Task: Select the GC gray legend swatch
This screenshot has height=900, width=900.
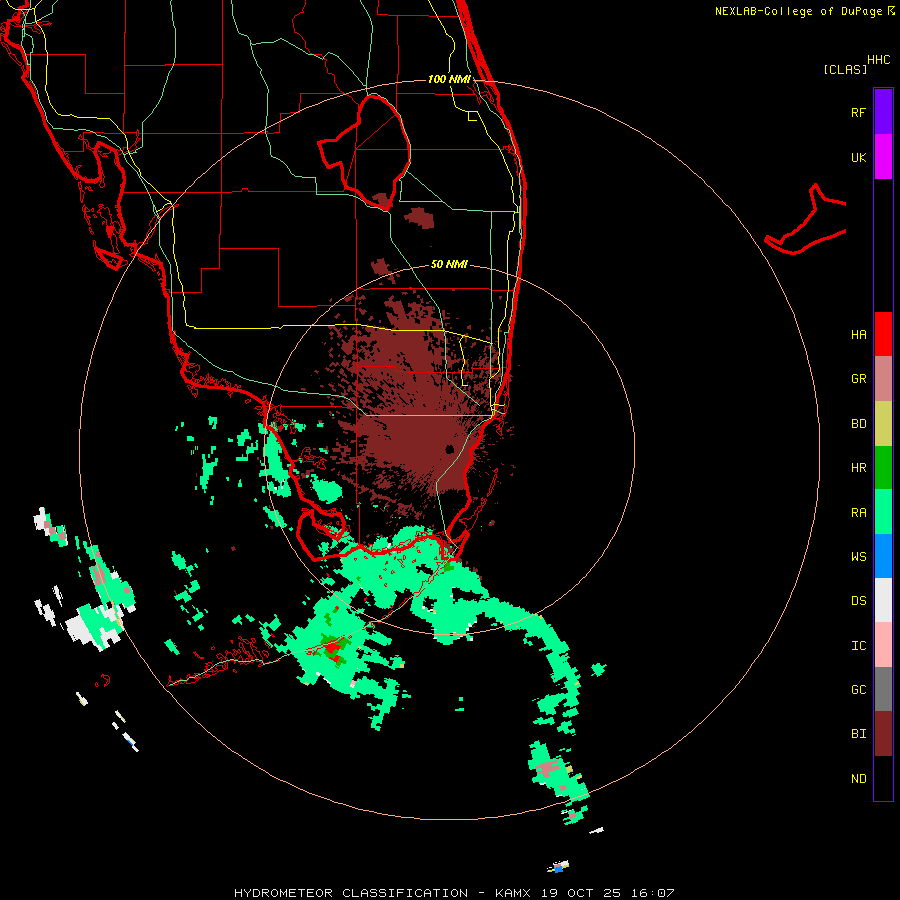Action: pyautogui.click(x=883, y=689)
